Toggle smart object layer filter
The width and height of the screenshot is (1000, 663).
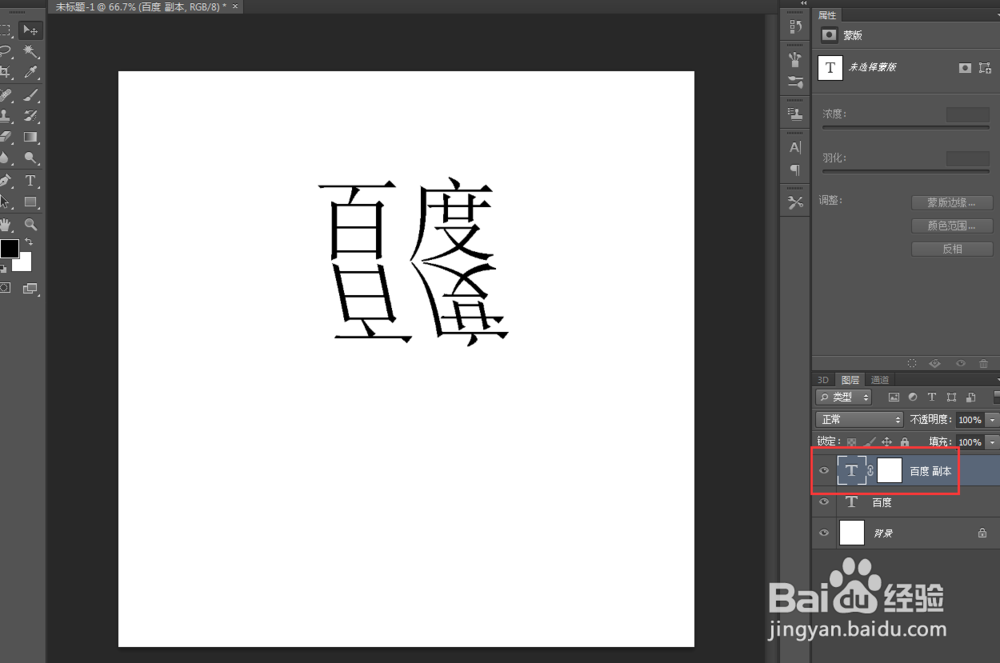[971, 397]
